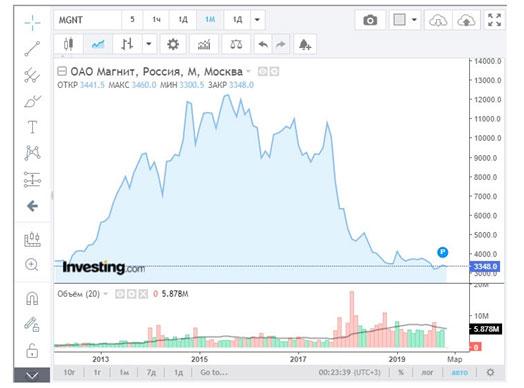The height and width of the screenshot is (388, 524).
Task: Select candlestick chart style
Action: [69, 44]
